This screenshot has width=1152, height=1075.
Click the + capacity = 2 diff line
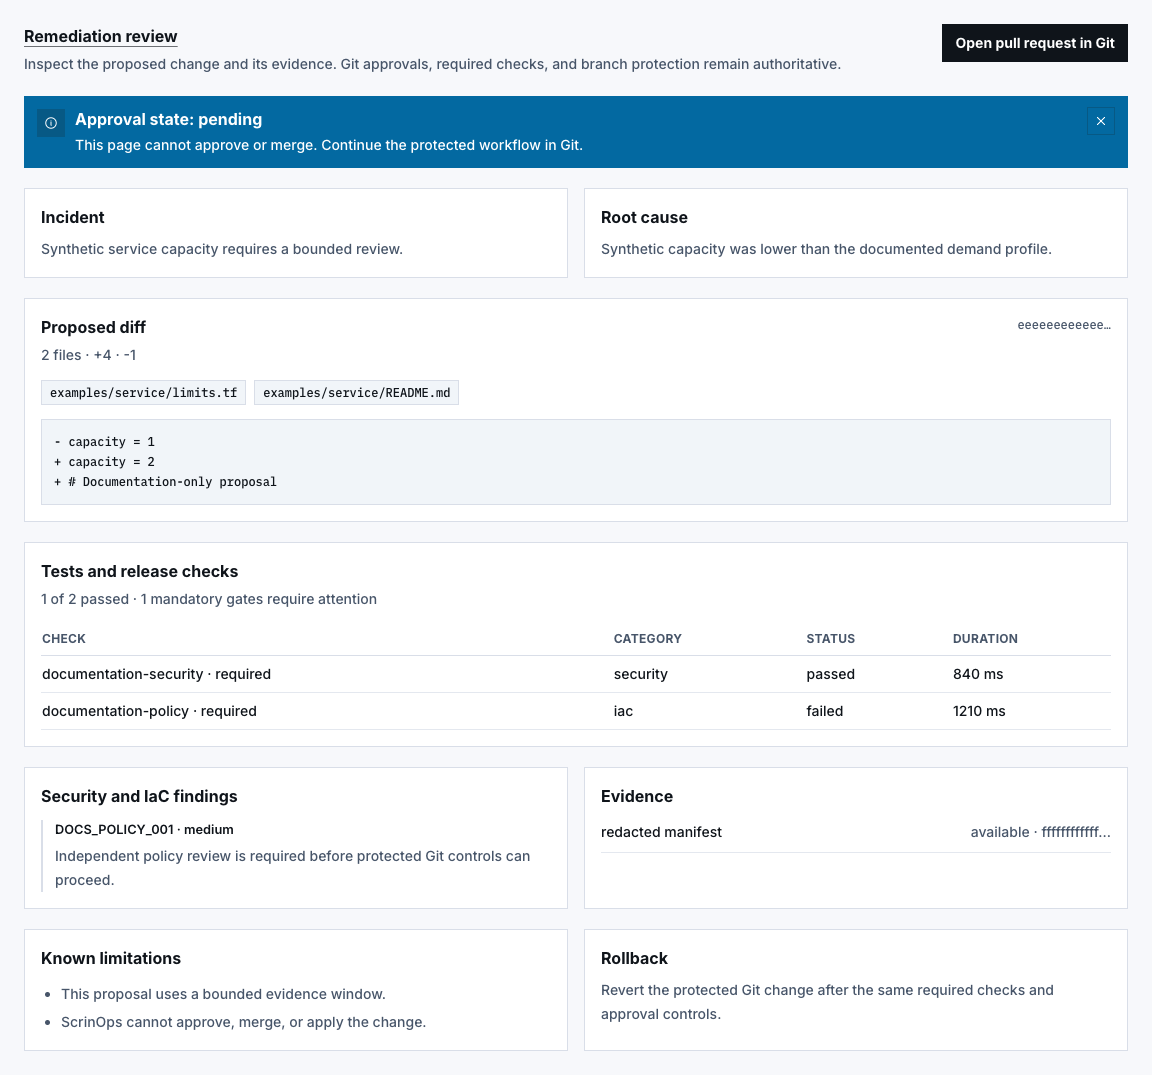click(104, 461)
